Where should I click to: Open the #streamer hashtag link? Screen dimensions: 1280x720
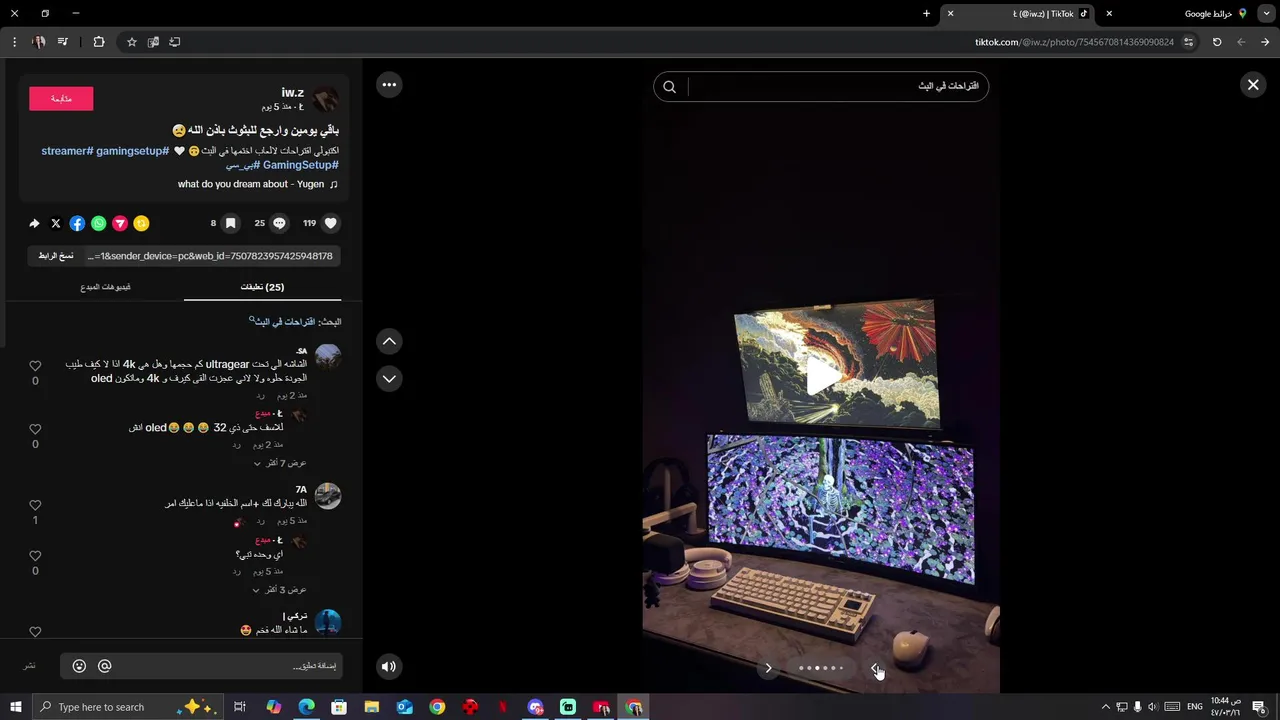pyautogui.click(x=67, y=151)
